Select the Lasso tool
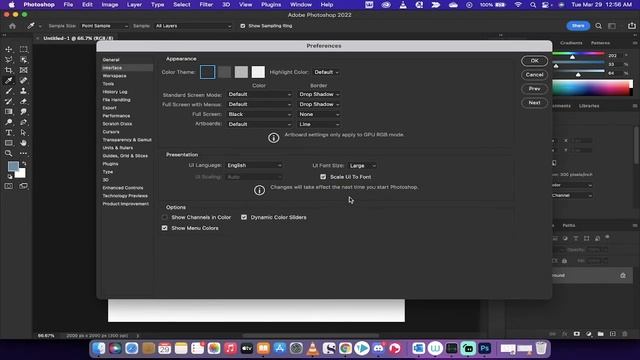Screen dimensions: 640x360 coord(9,60)
